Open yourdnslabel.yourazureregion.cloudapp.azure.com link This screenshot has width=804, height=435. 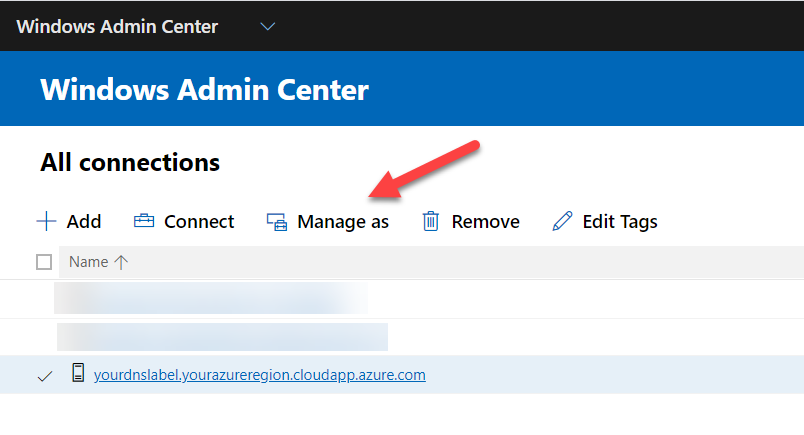259,375
